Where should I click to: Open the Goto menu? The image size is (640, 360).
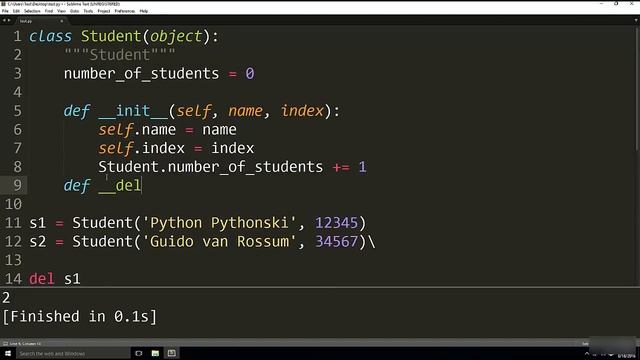click(74, 11)
